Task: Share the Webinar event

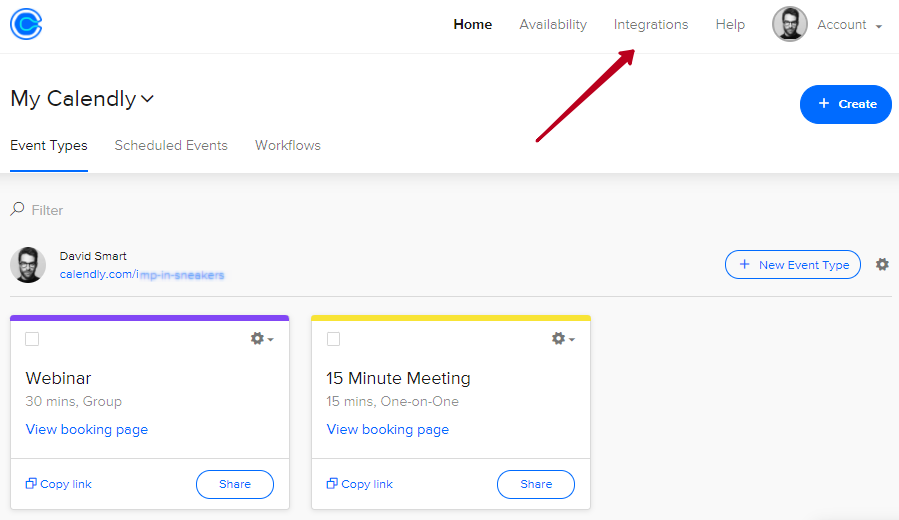Action: click(234, 484)
